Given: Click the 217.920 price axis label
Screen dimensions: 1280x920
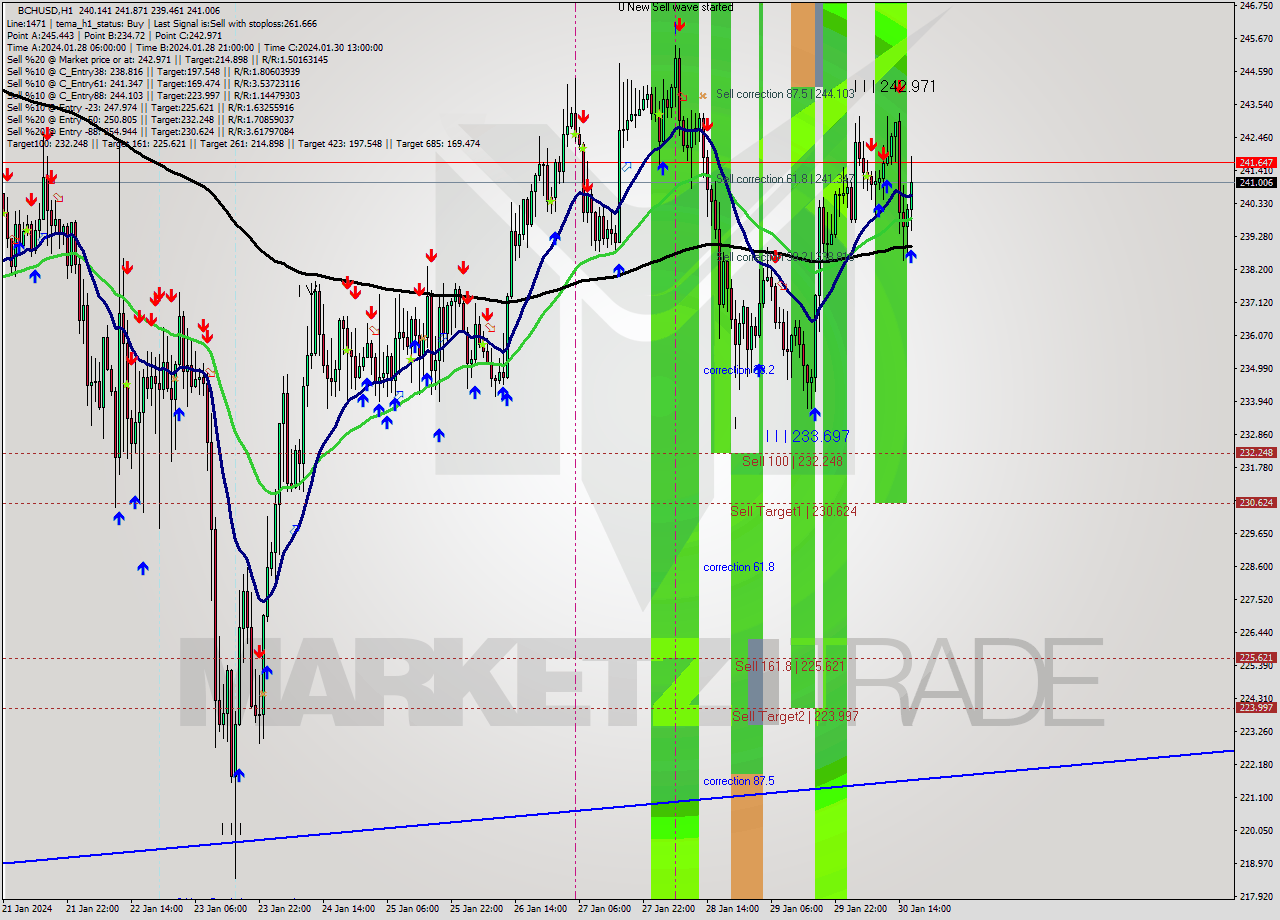Looking at the screenshot, I should pyautogui.click(x=1256, y=896).
